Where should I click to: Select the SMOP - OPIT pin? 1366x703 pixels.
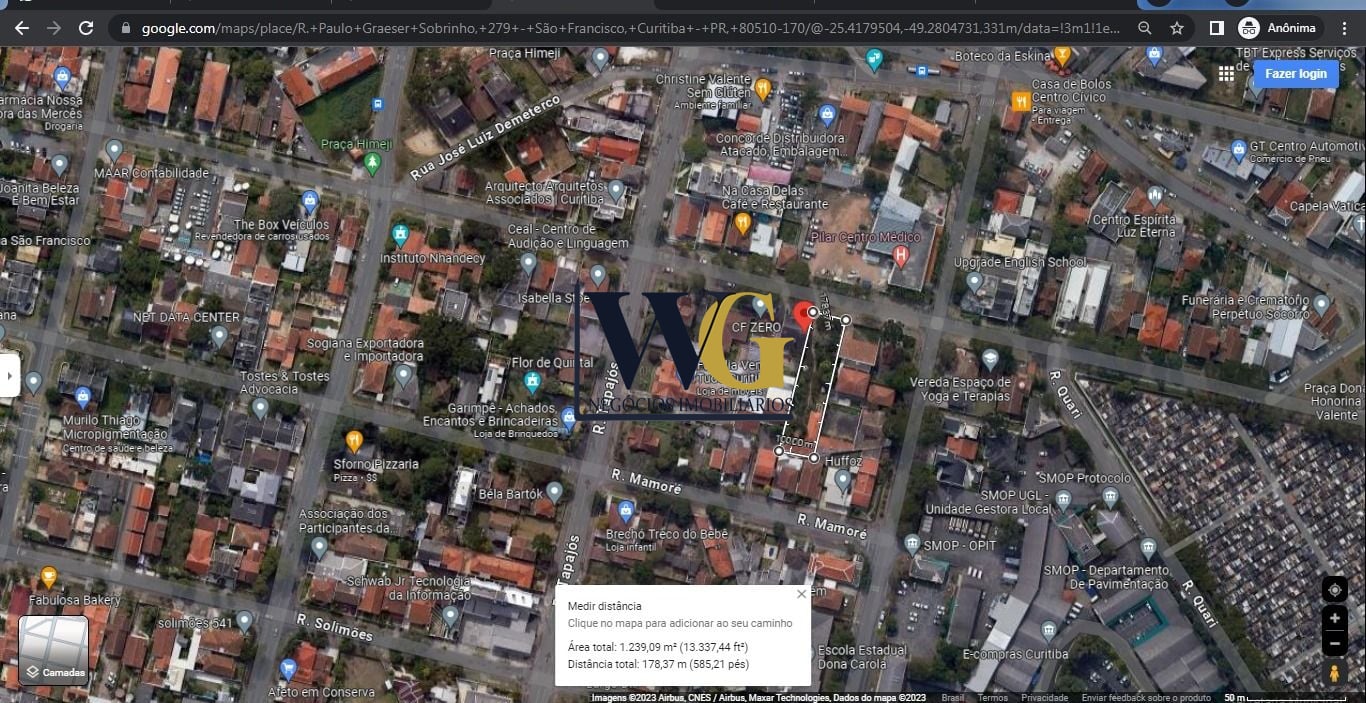pos(912,544)
